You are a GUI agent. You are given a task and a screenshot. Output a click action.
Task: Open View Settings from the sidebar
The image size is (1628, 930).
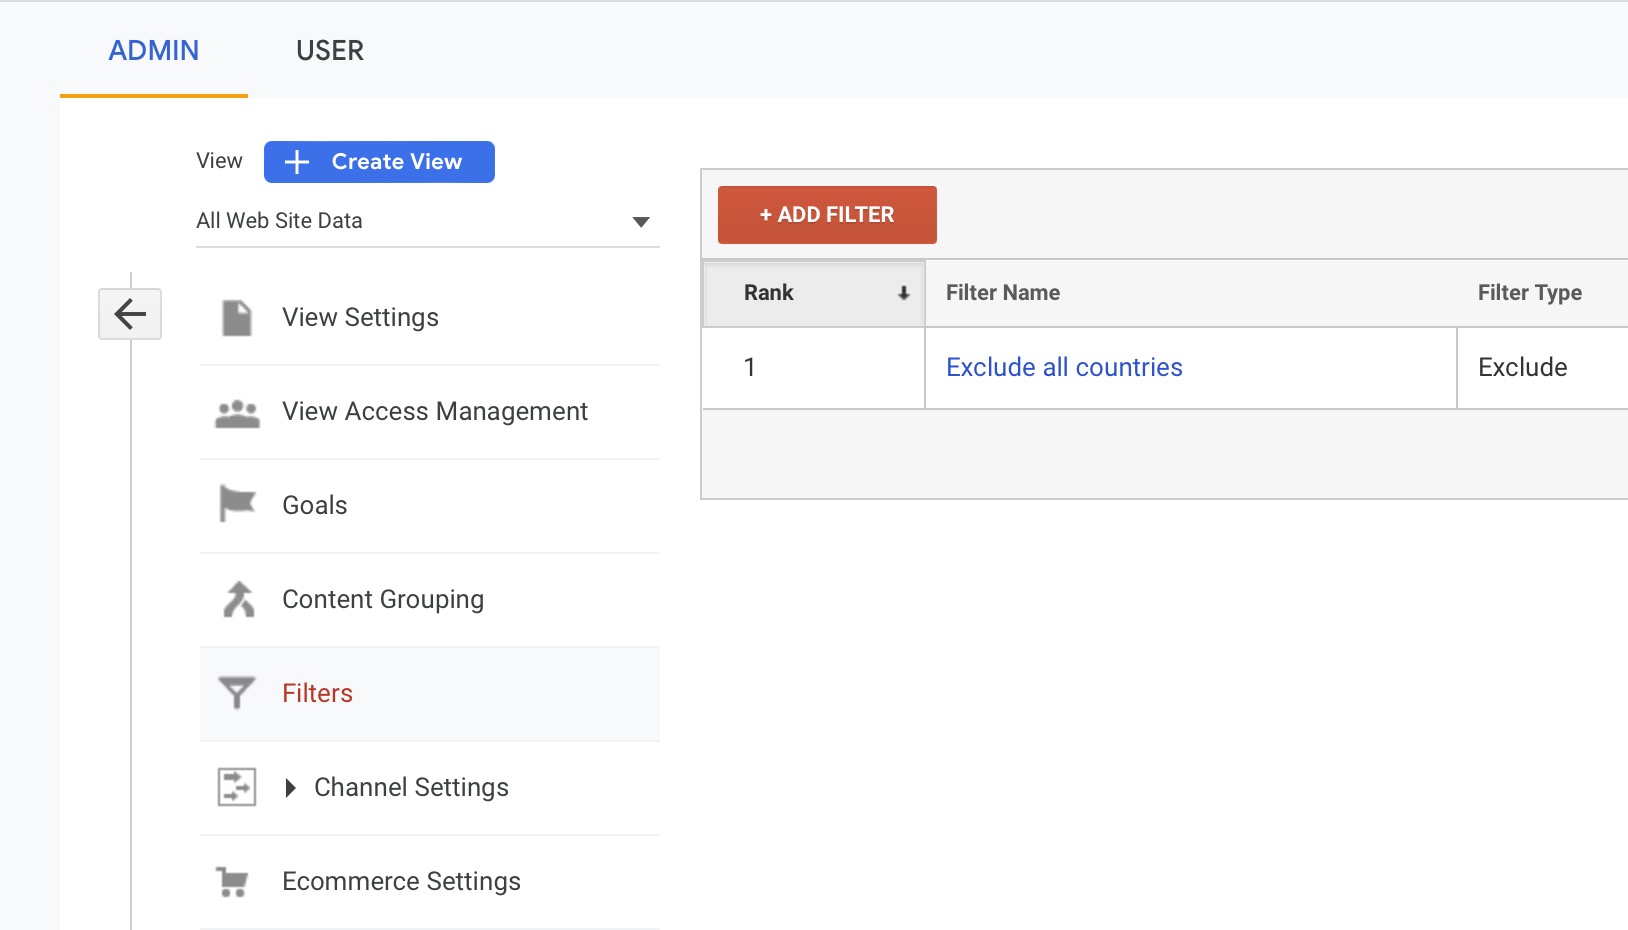[360, 316]
